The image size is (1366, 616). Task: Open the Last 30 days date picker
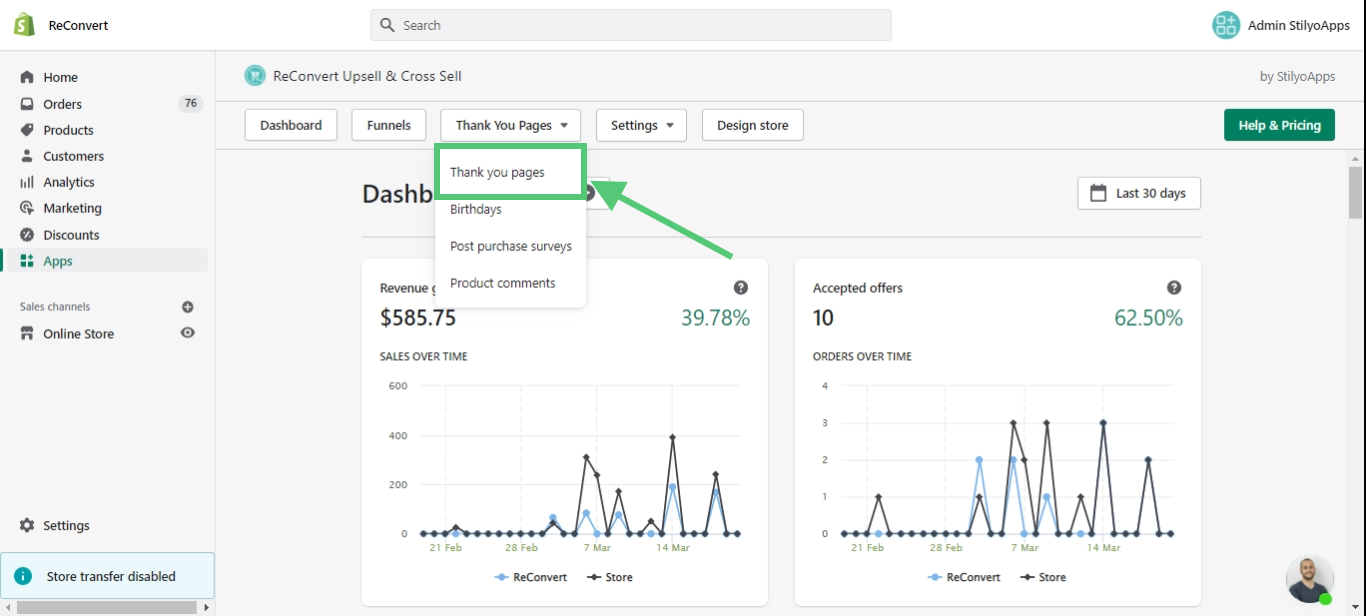pos(1138,193)
